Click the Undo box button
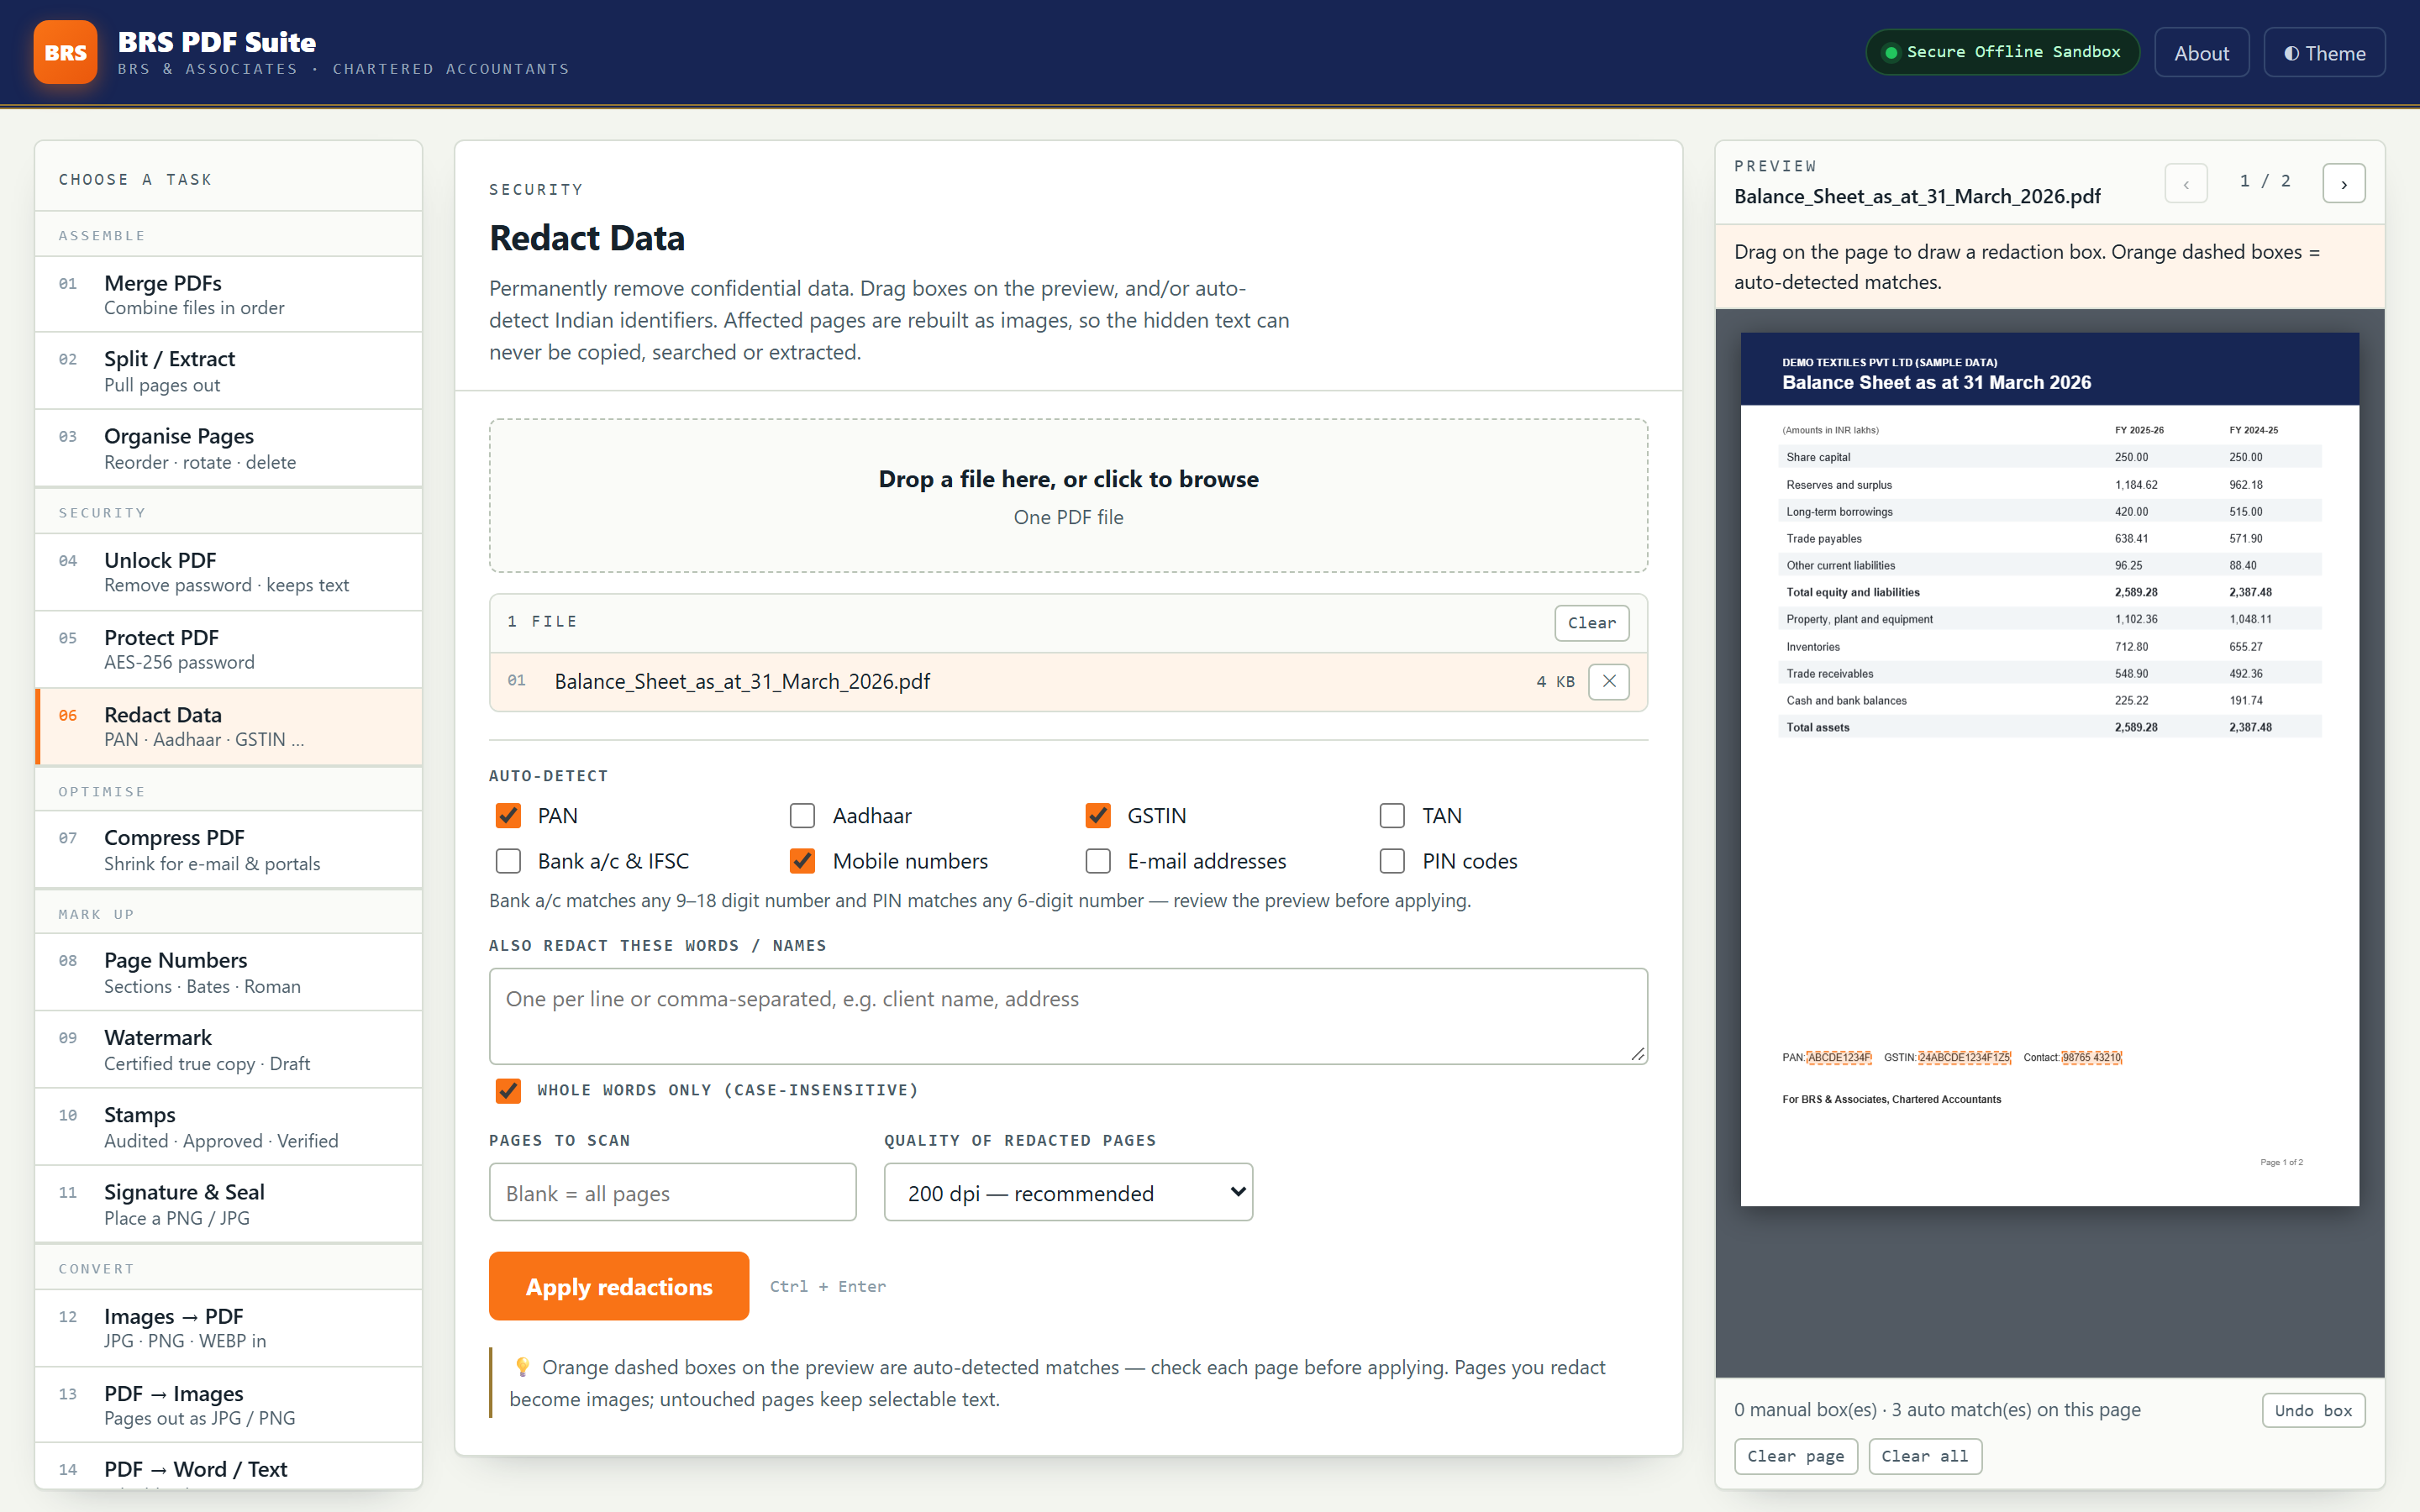This screenshot has height=1512, width=2420. [2313, 1410]
